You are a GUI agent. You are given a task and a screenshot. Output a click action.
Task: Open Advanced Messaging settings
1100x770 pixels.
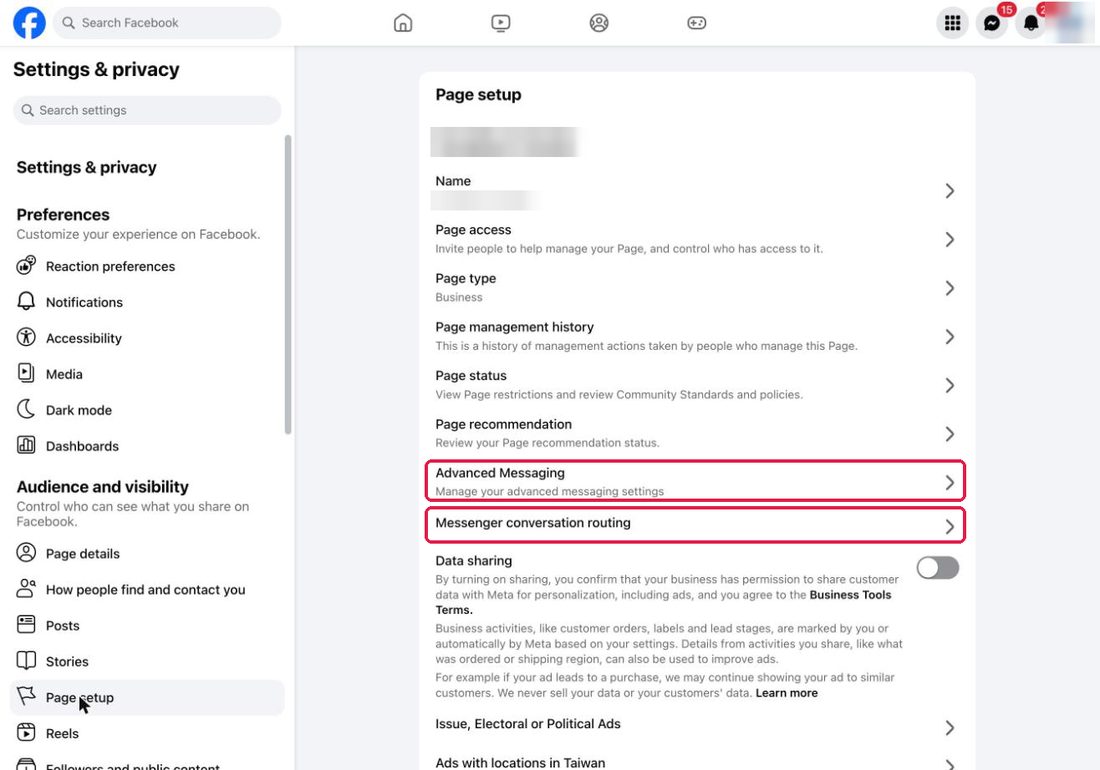pyautogui.click(x=696, y=481)
